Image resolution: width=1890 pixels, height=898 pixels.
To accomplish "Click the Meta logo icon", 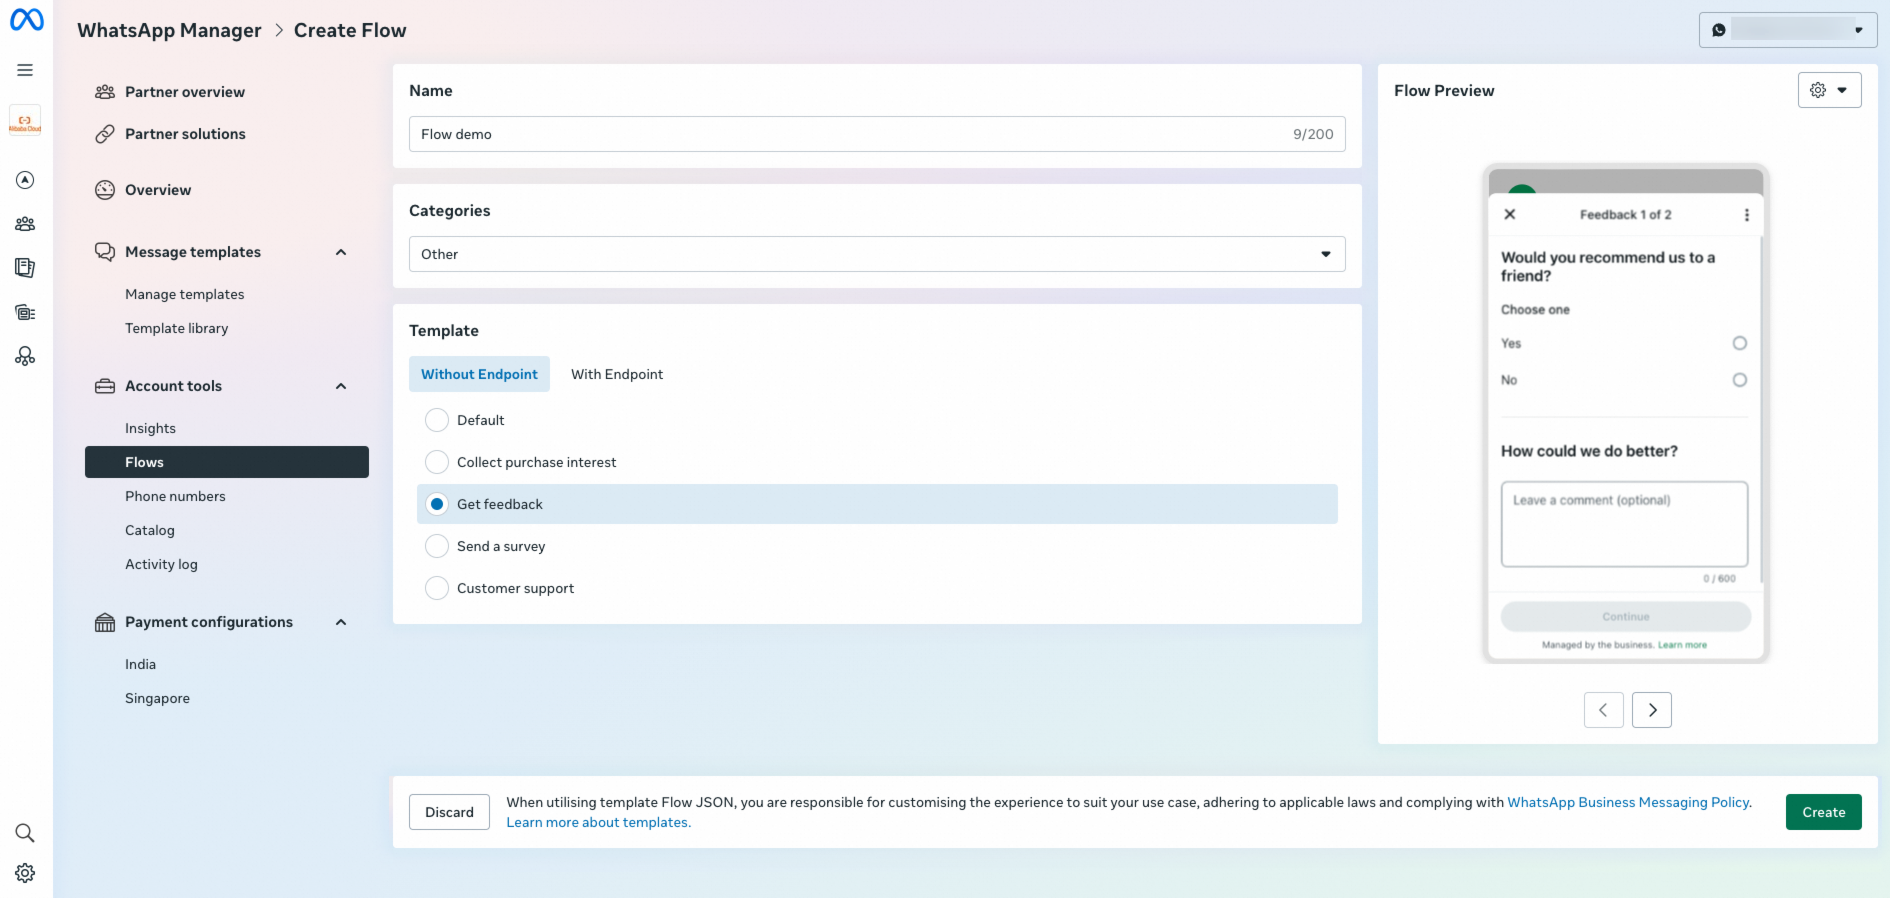I will click(26, 20).
